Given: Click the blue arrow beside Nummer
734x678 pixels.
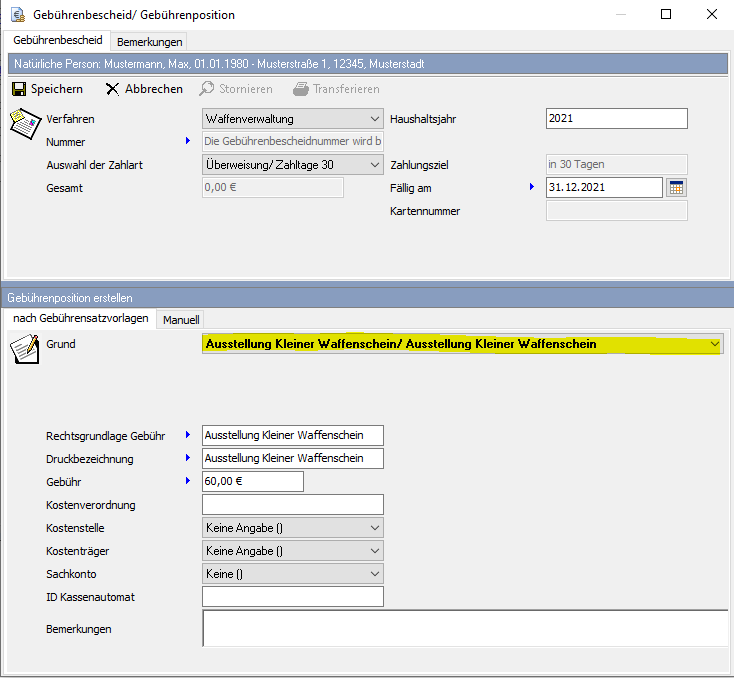Looking at the screenshot, I should click(x=187, y=142).
